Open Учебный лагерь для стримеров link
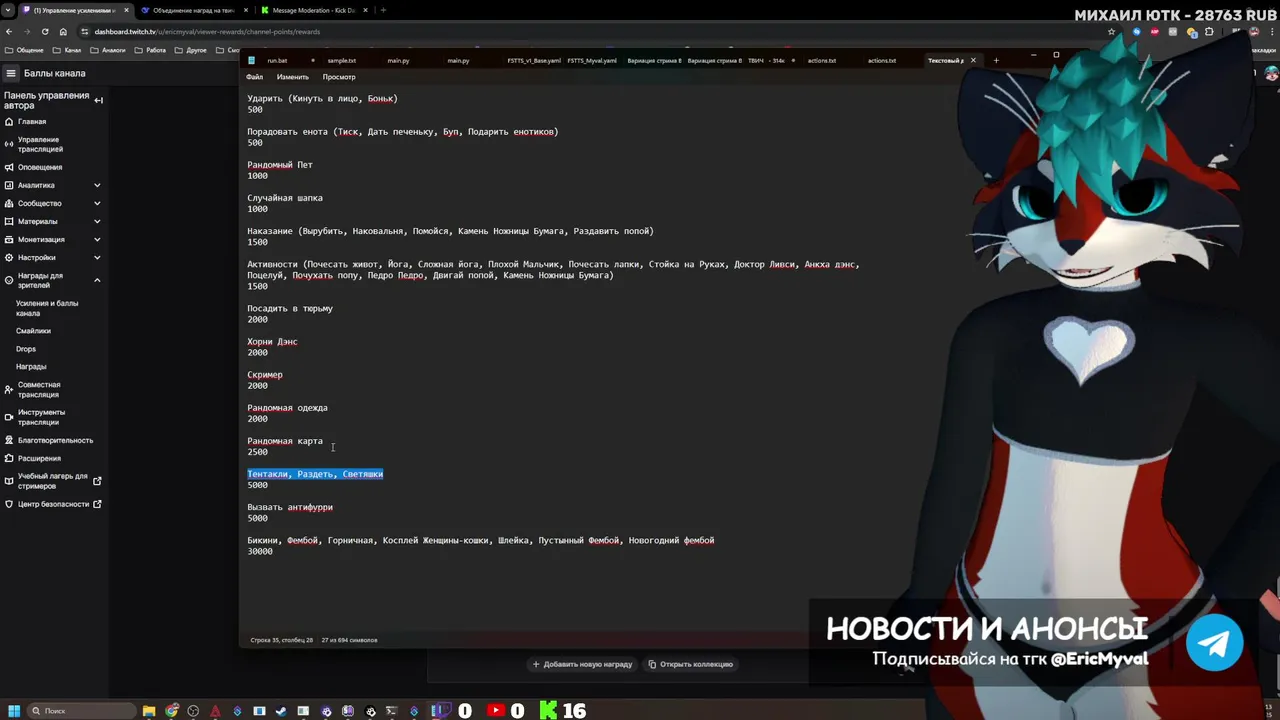 [x=52, y=481]
